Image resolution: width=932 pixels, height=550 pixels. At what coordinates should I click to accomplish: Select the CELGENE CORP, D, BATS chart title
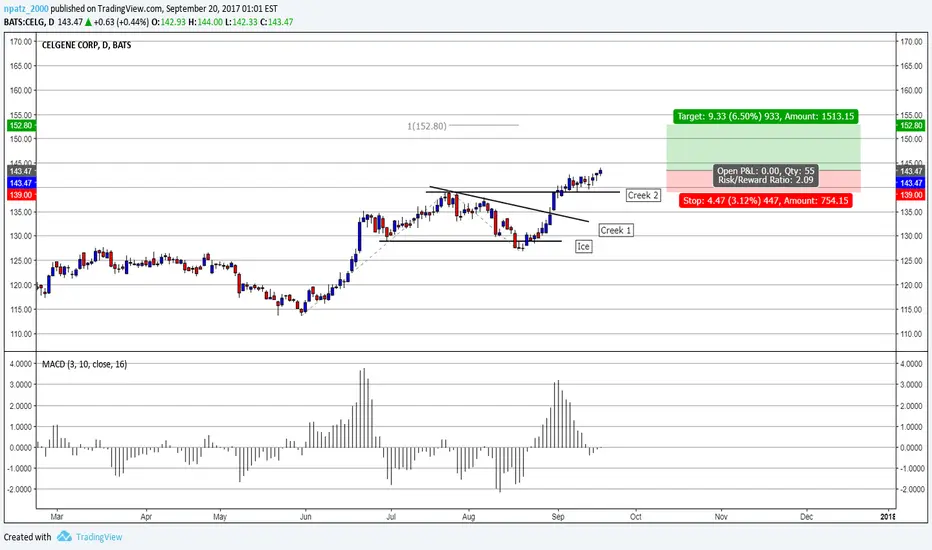[86, 45]
